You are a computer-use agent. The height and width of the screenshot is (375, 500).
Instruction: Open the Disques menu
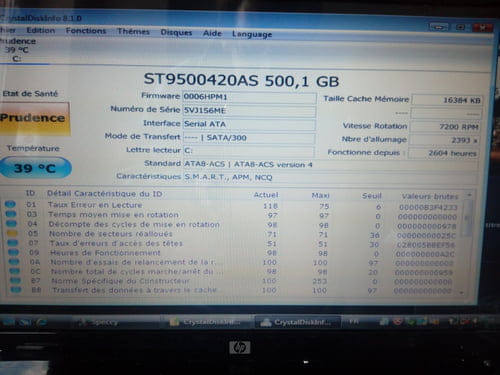pos(176,33)
